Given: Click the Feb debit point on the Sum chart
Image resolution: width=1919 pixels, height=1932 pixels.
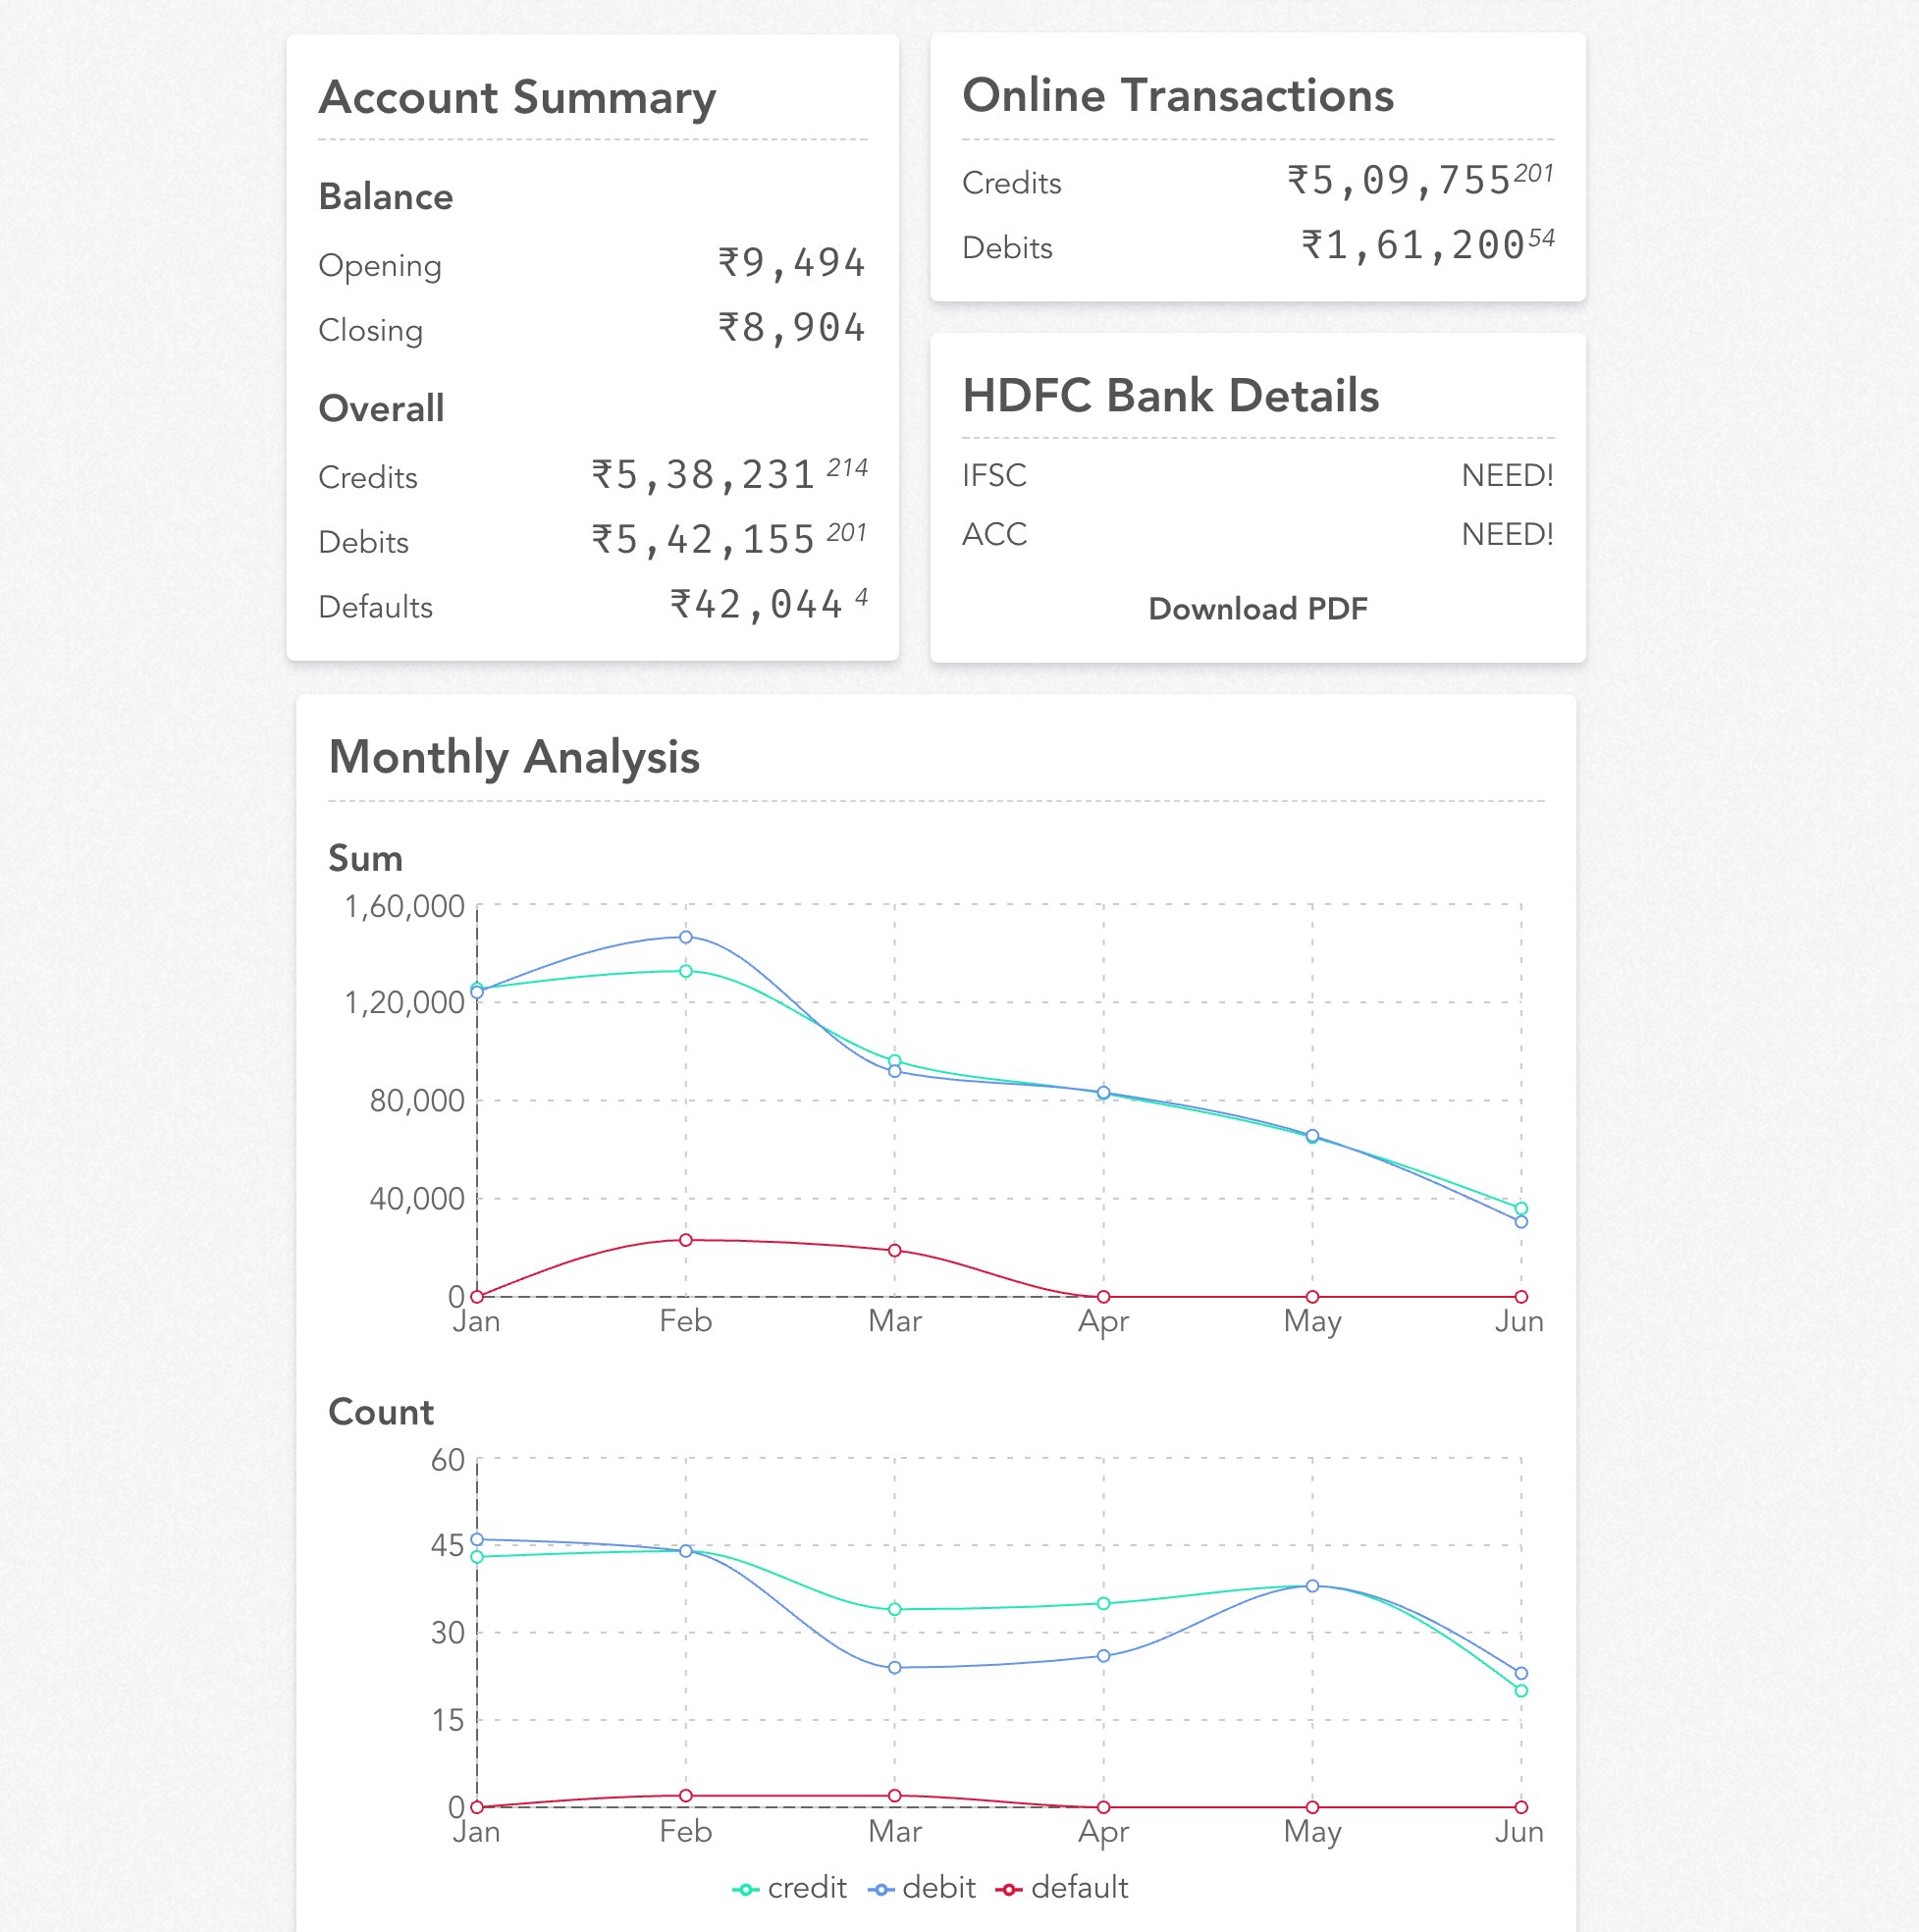Looking at the screenshot, I should (686, 937).
